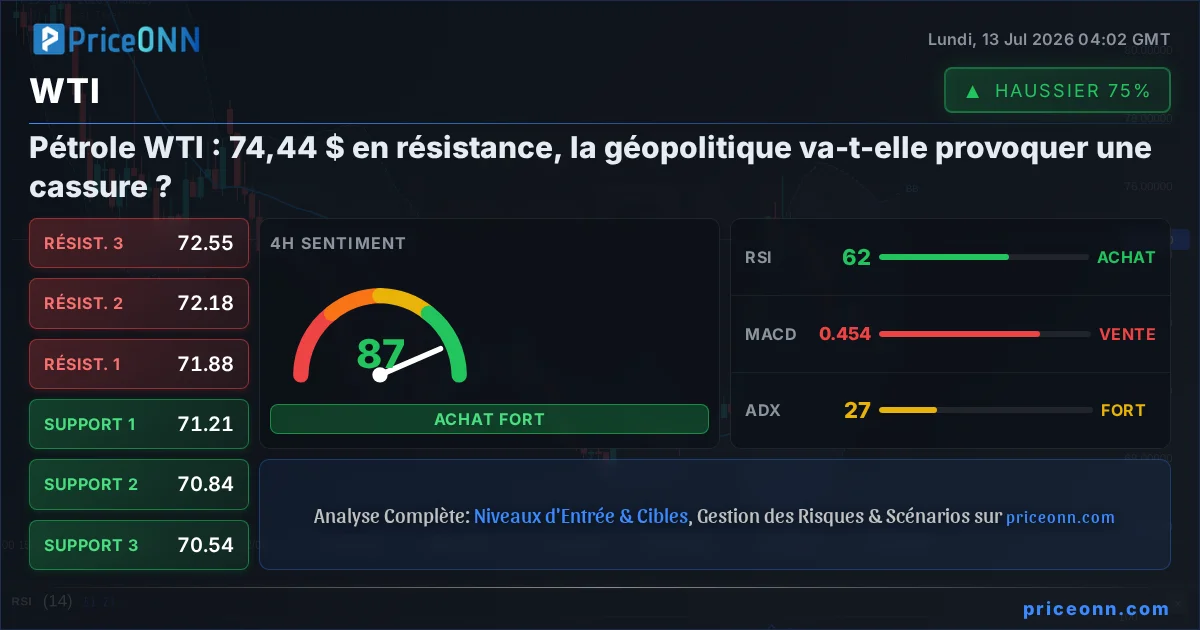The image size is (1200, 630).
Task: Select the RÉSIST. 1 level 71.88
Action: point(139,364)
